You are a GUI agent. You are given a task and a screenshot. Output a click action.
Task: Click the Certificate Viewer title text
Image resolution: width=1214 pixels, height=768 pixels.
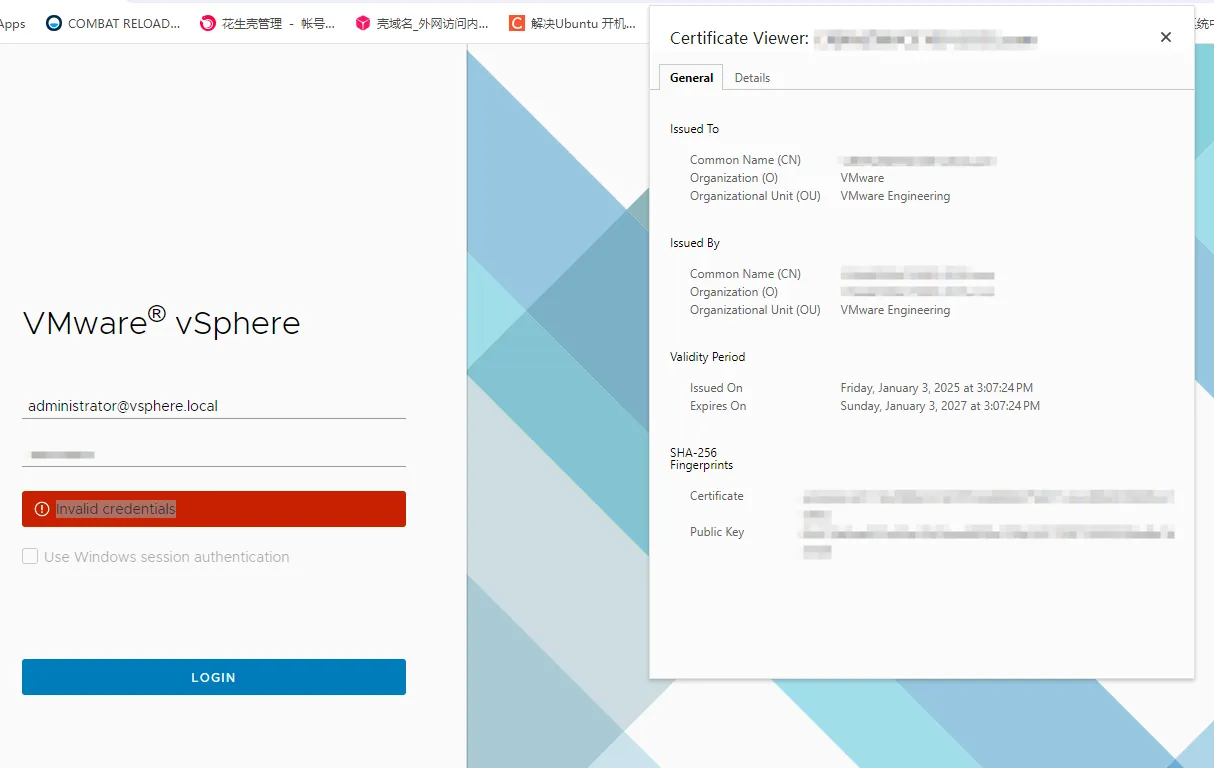(739, 38)
